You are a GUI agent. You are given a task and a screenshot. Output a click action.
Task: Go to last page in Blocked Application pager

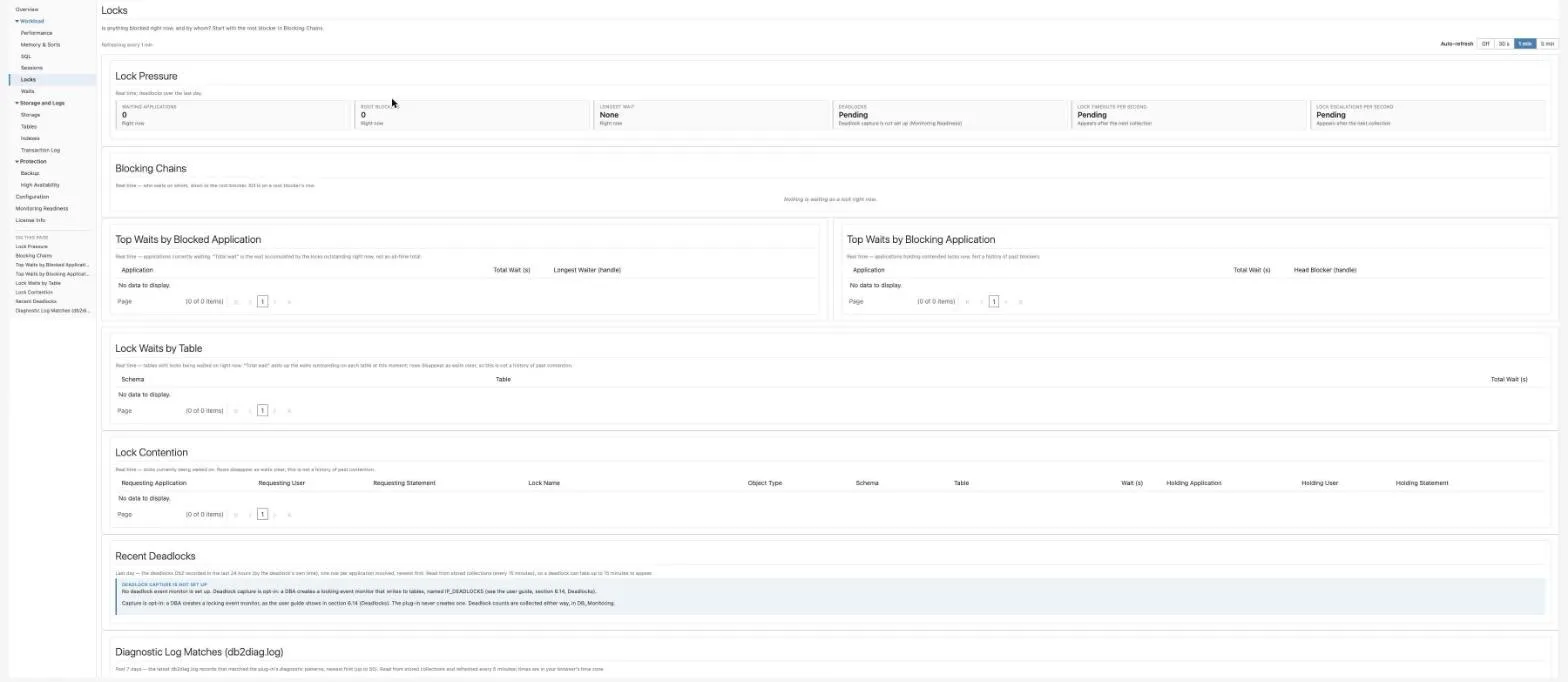click(x=289, y=301)
